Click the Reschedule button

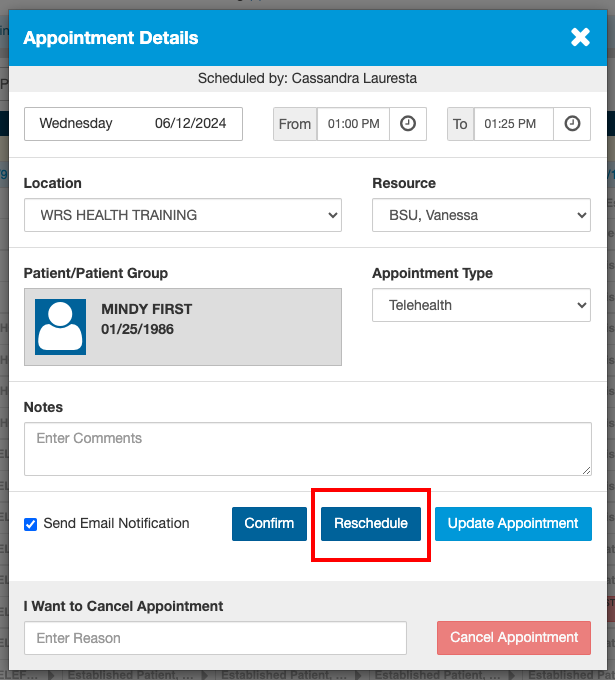coord(371,524)
